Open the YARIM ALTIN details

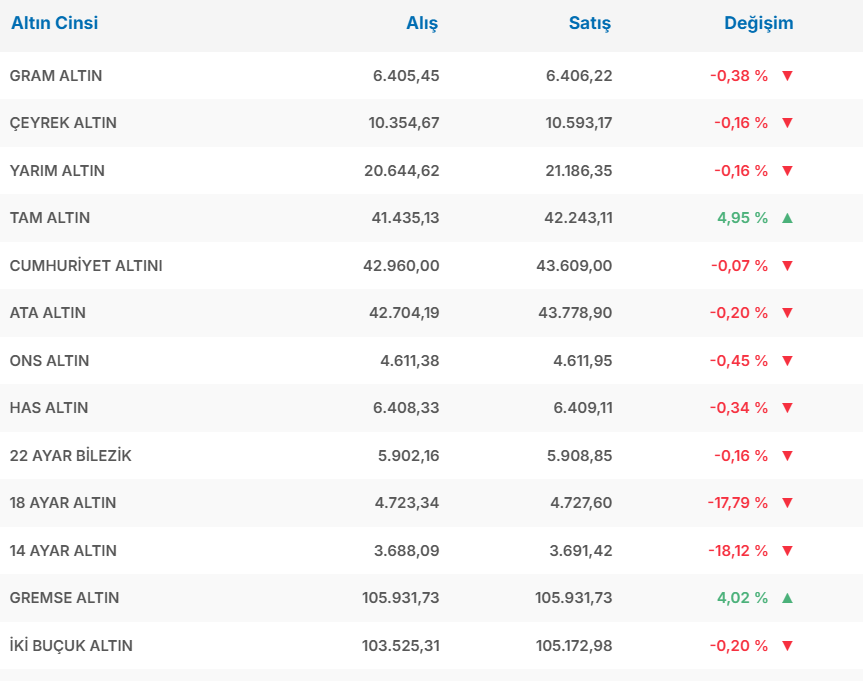coord(57,171)
